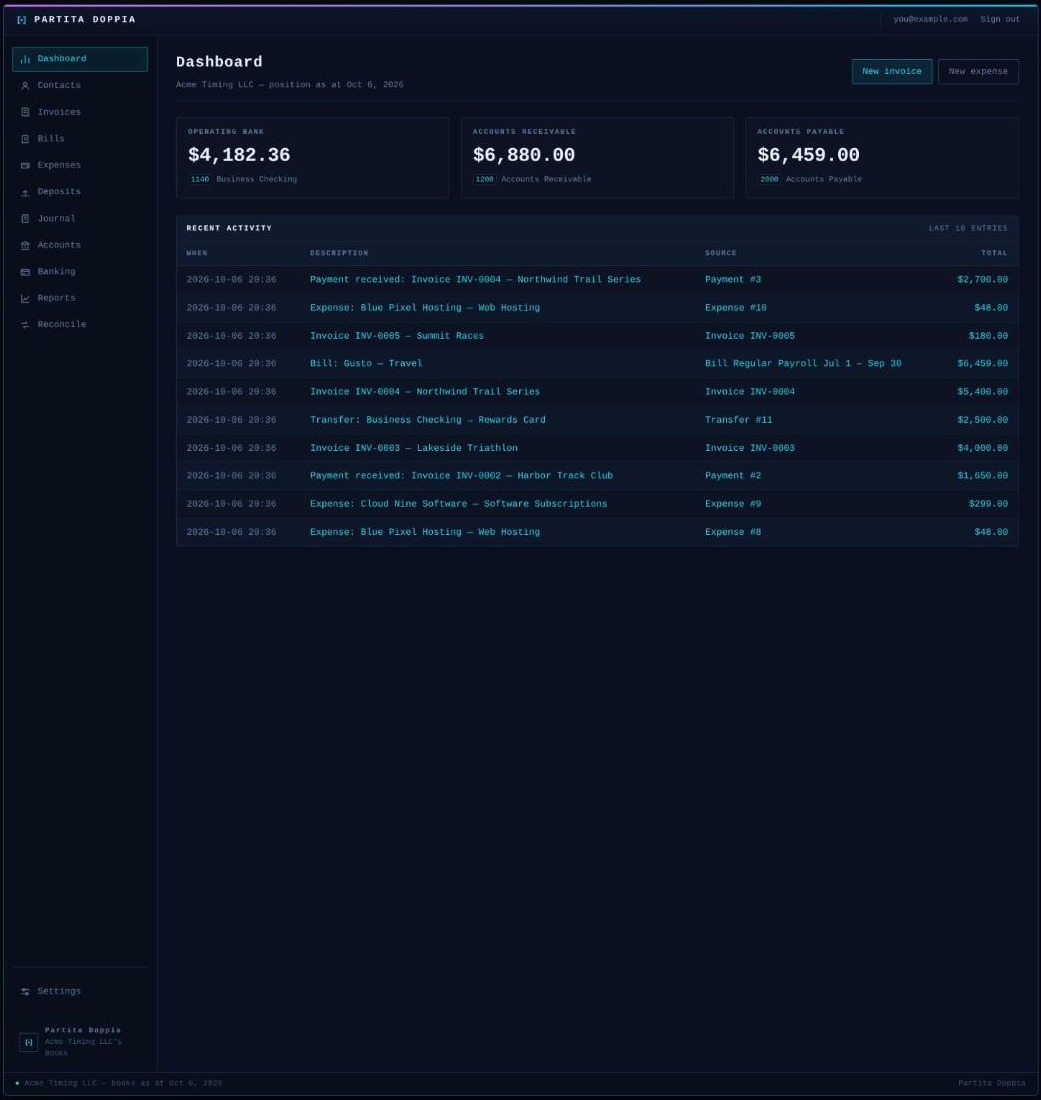Click the Banking credit card icon
The height and width of the screenshot is (1100, 1041).
coord(25,271)
